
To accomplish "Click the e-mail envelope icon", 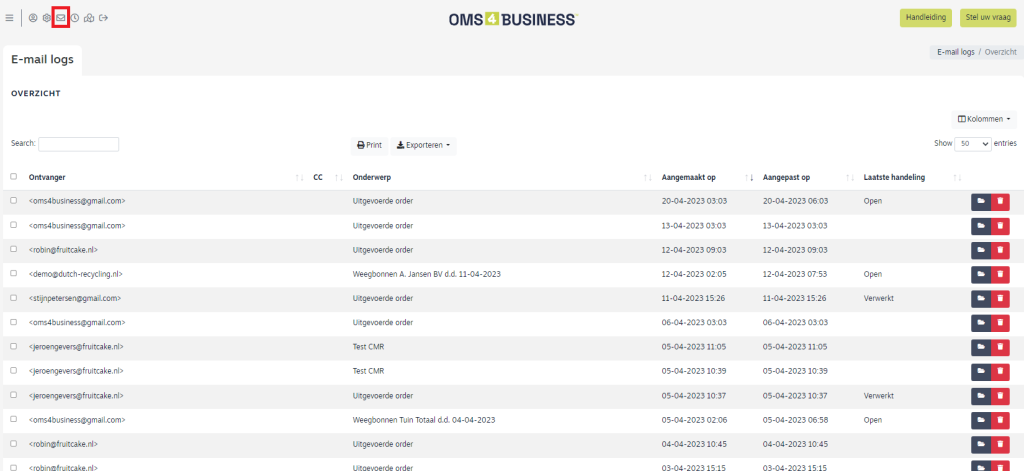I will click(61, 18).
